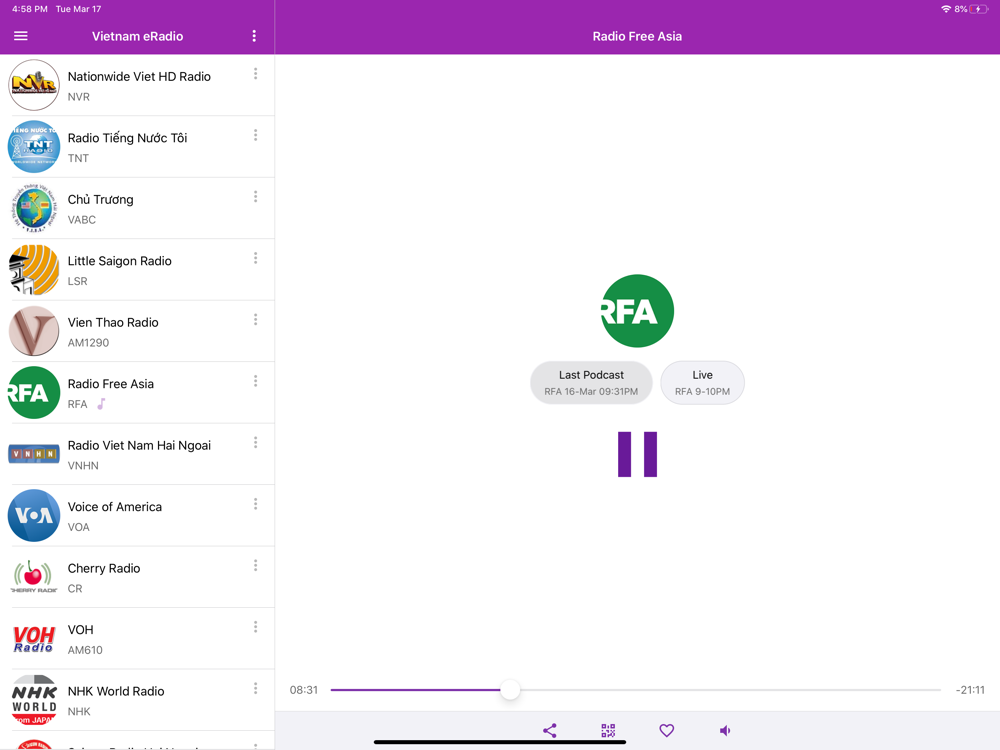Play Nationwide Viet HD Radio station
This screenshot has width=1000, height=750.
coord(137,85)
